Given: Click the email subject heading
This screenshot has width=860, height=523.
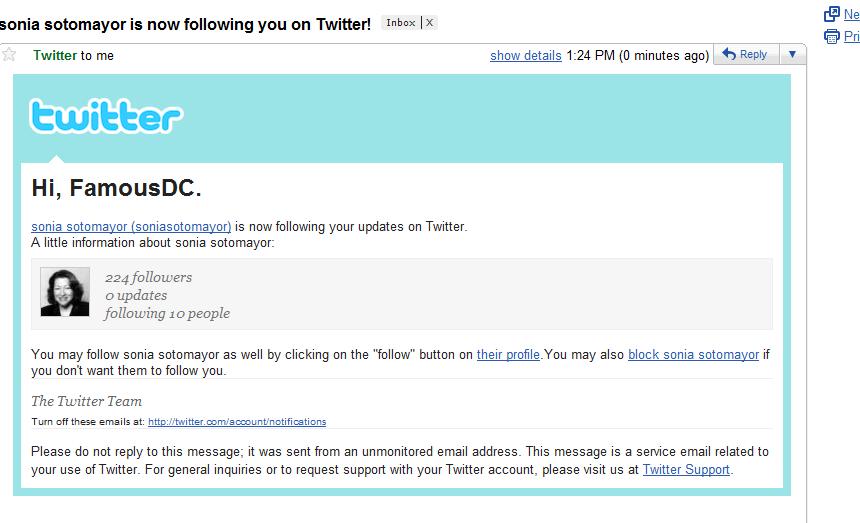Looking at the screenshot, I should click(185, 24).
